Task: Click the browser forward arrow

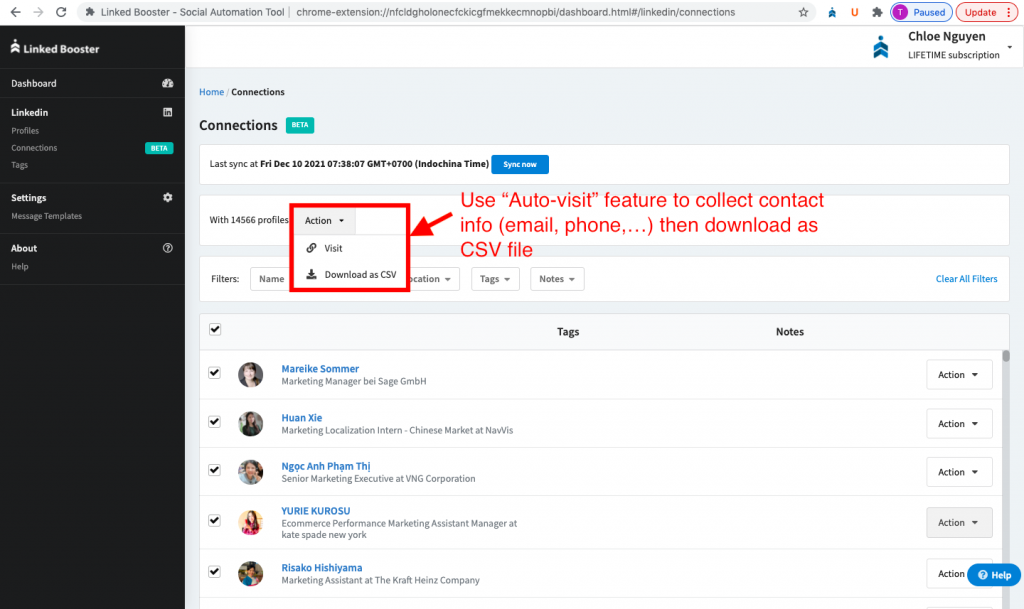Action: pyautogui.click(x=38, y=12)
